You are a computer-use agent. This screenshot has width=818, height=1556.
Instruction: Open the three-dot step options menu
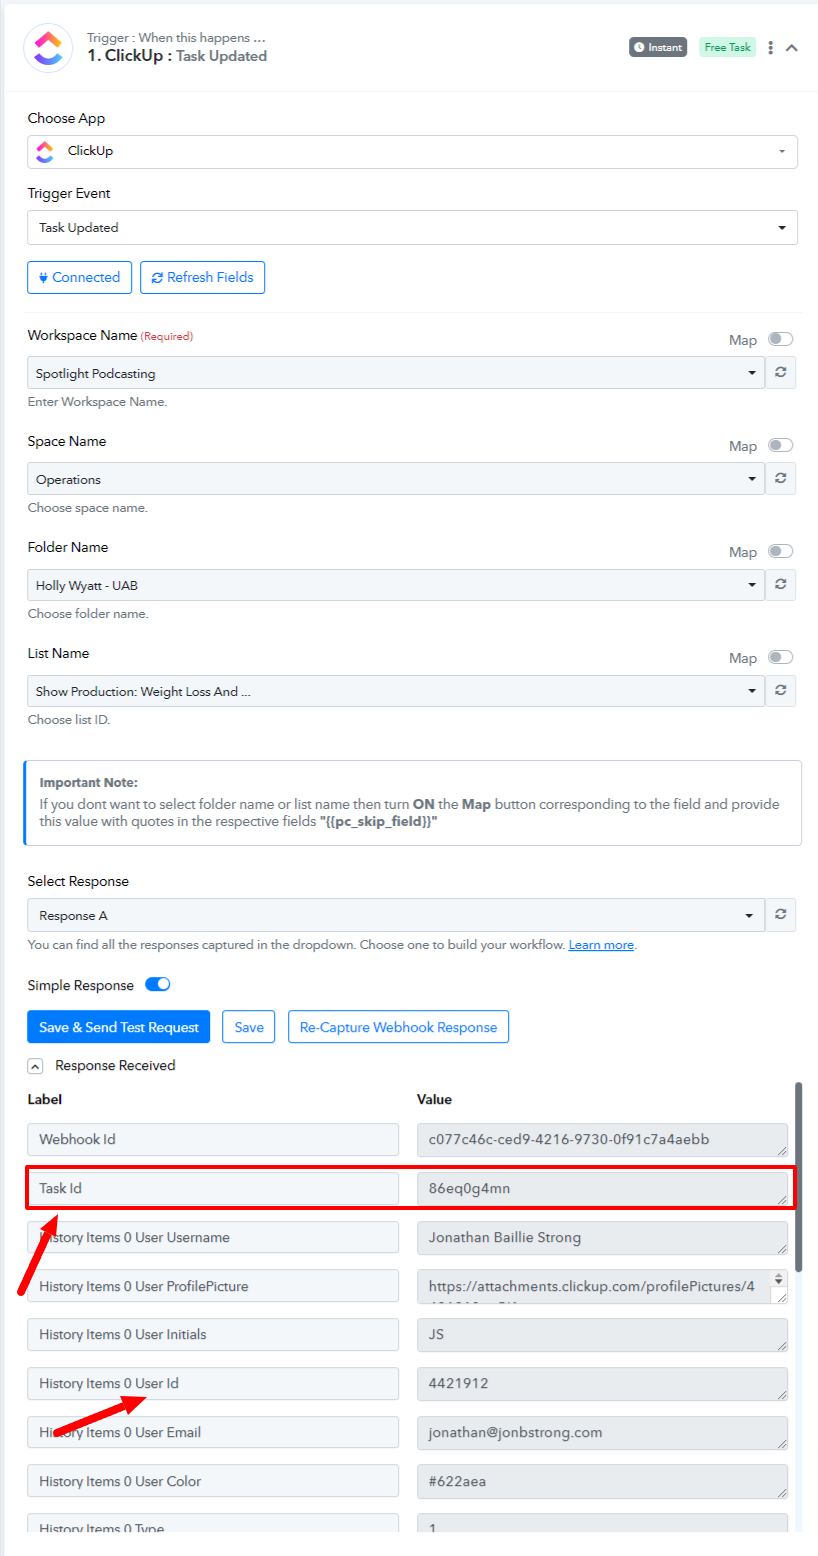[x=770, y=47]
